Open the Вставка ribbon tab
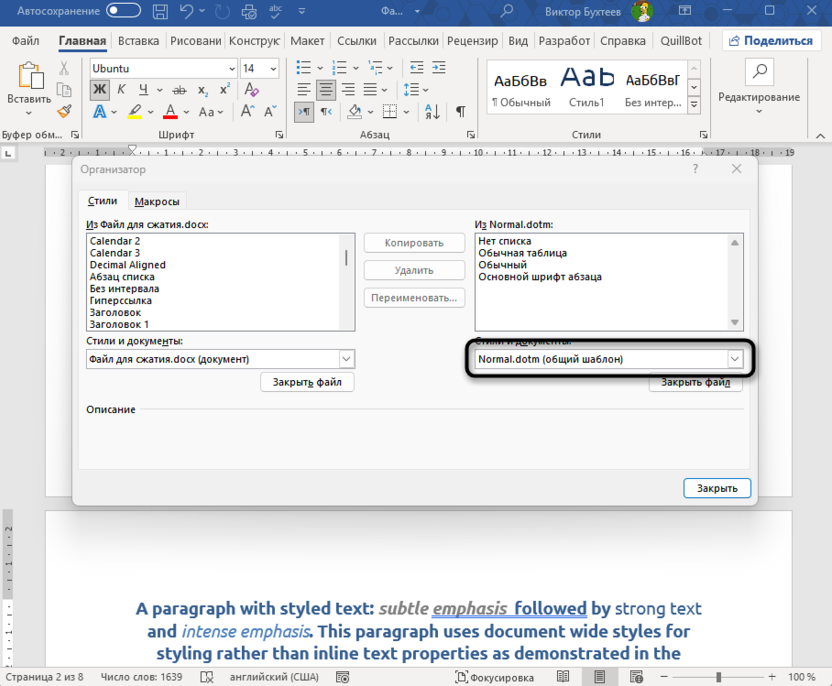Screen dimensions: 832x686 click(138, 41)
